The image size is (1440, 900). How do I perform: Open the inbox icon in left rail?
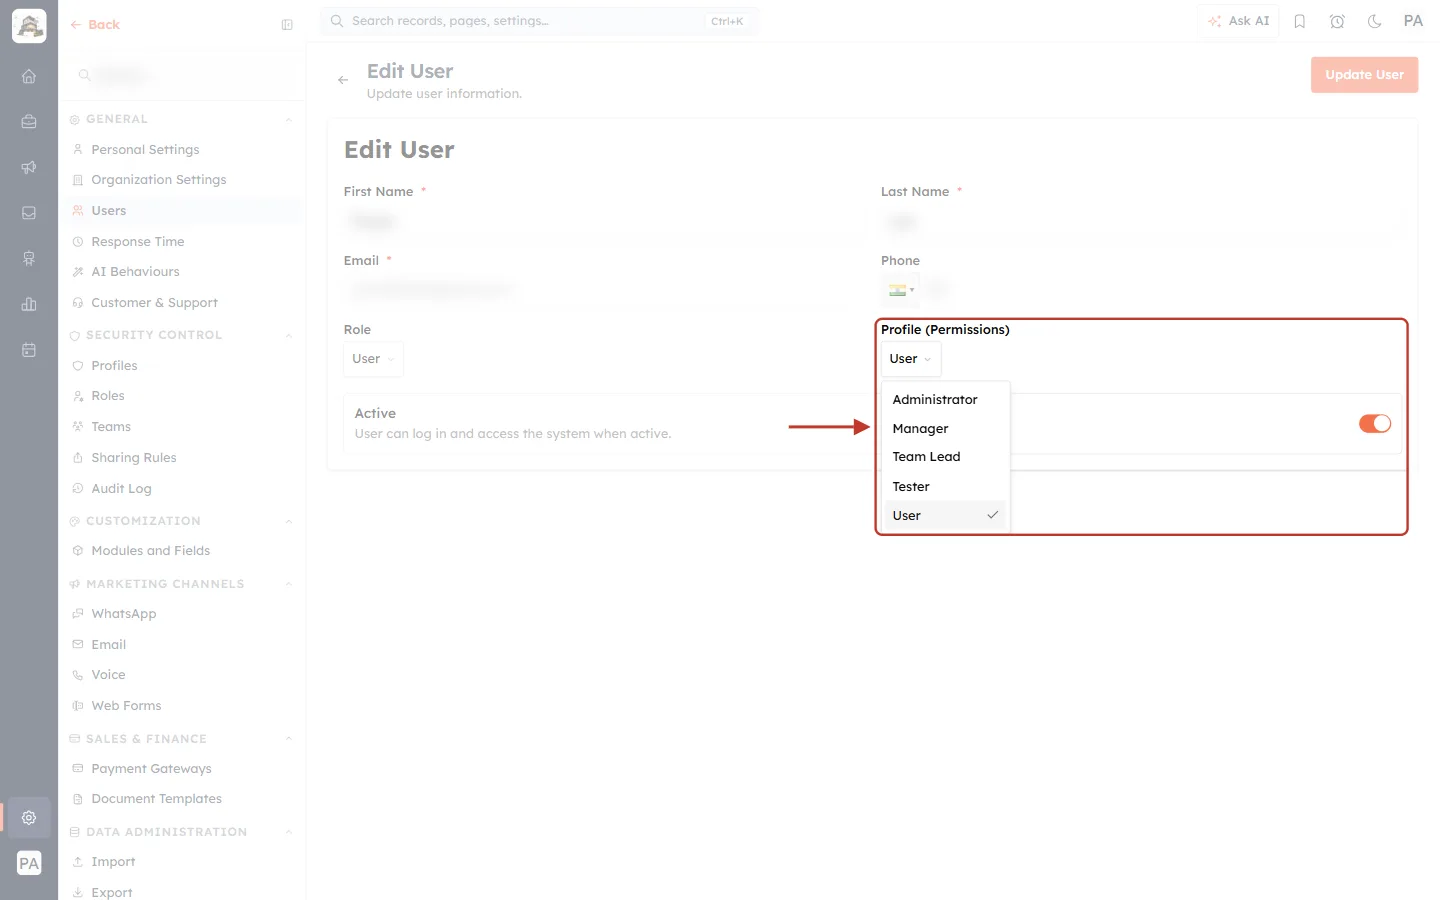pos(29,213)
